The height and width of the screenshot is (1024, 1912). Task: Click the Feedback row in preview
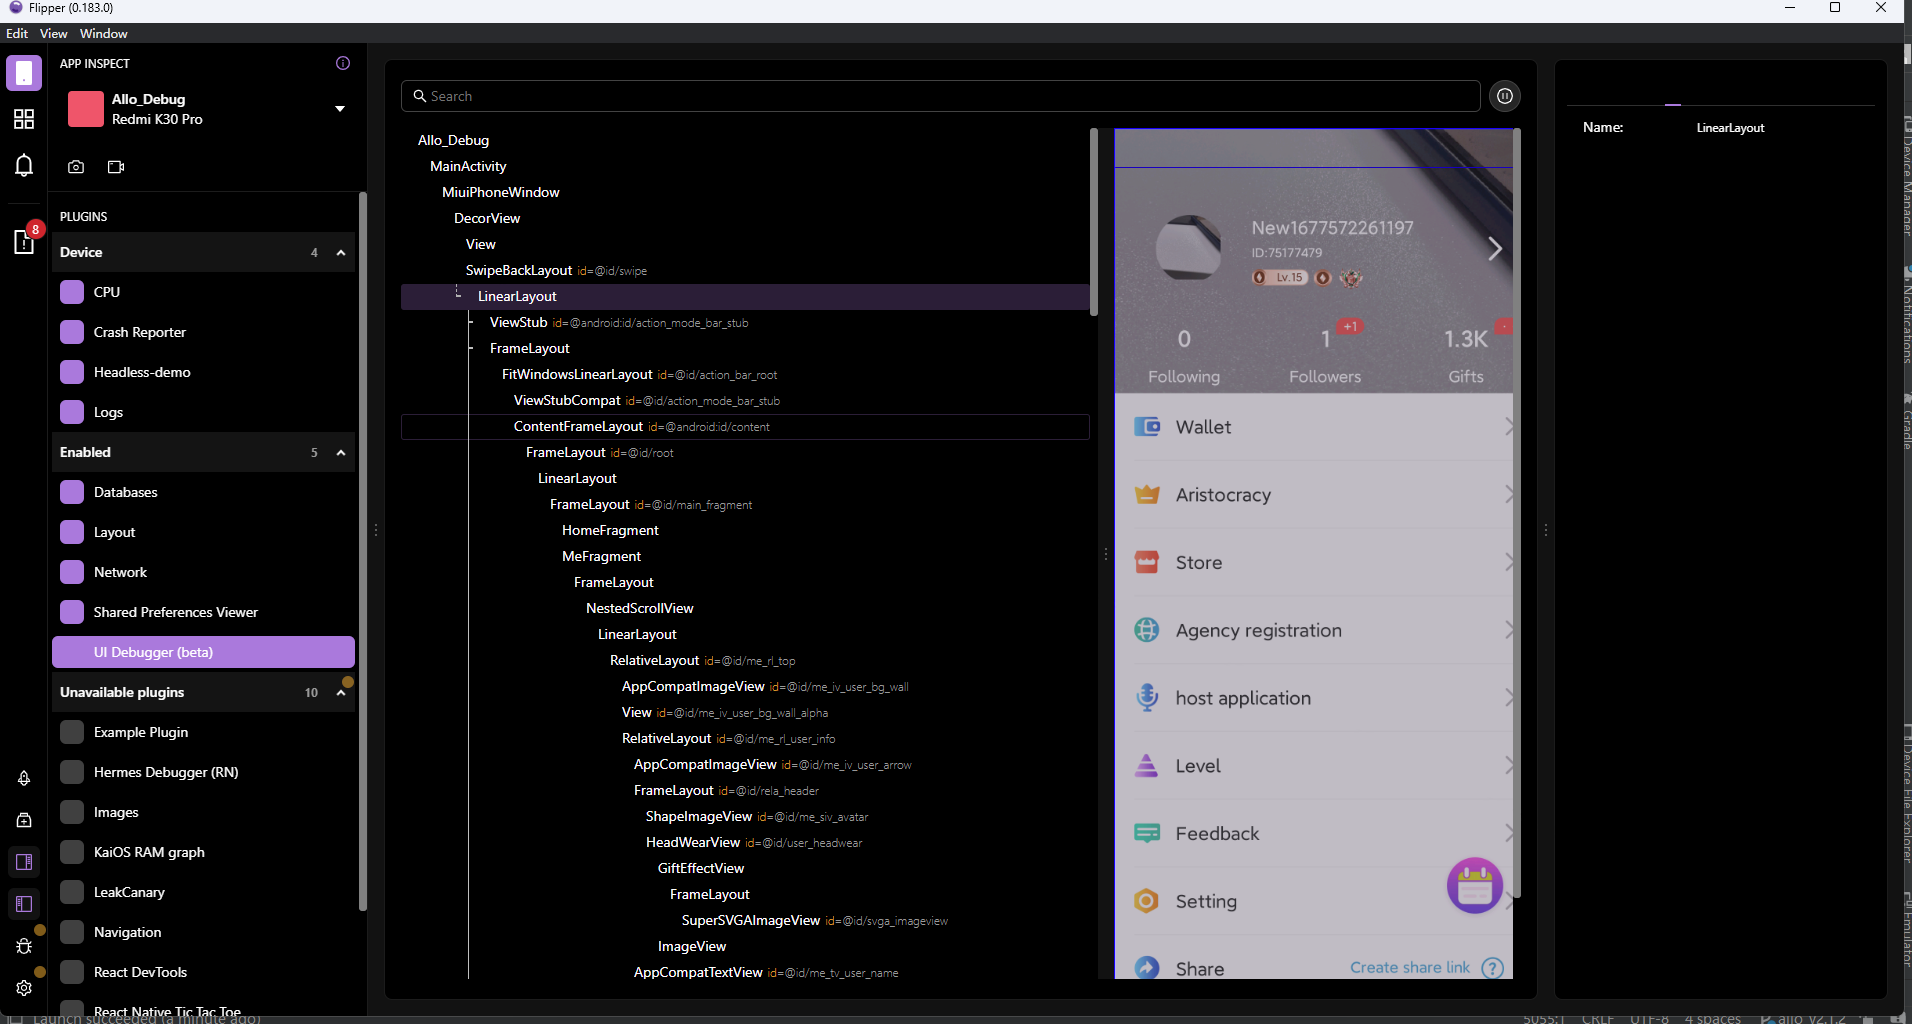1314,833
